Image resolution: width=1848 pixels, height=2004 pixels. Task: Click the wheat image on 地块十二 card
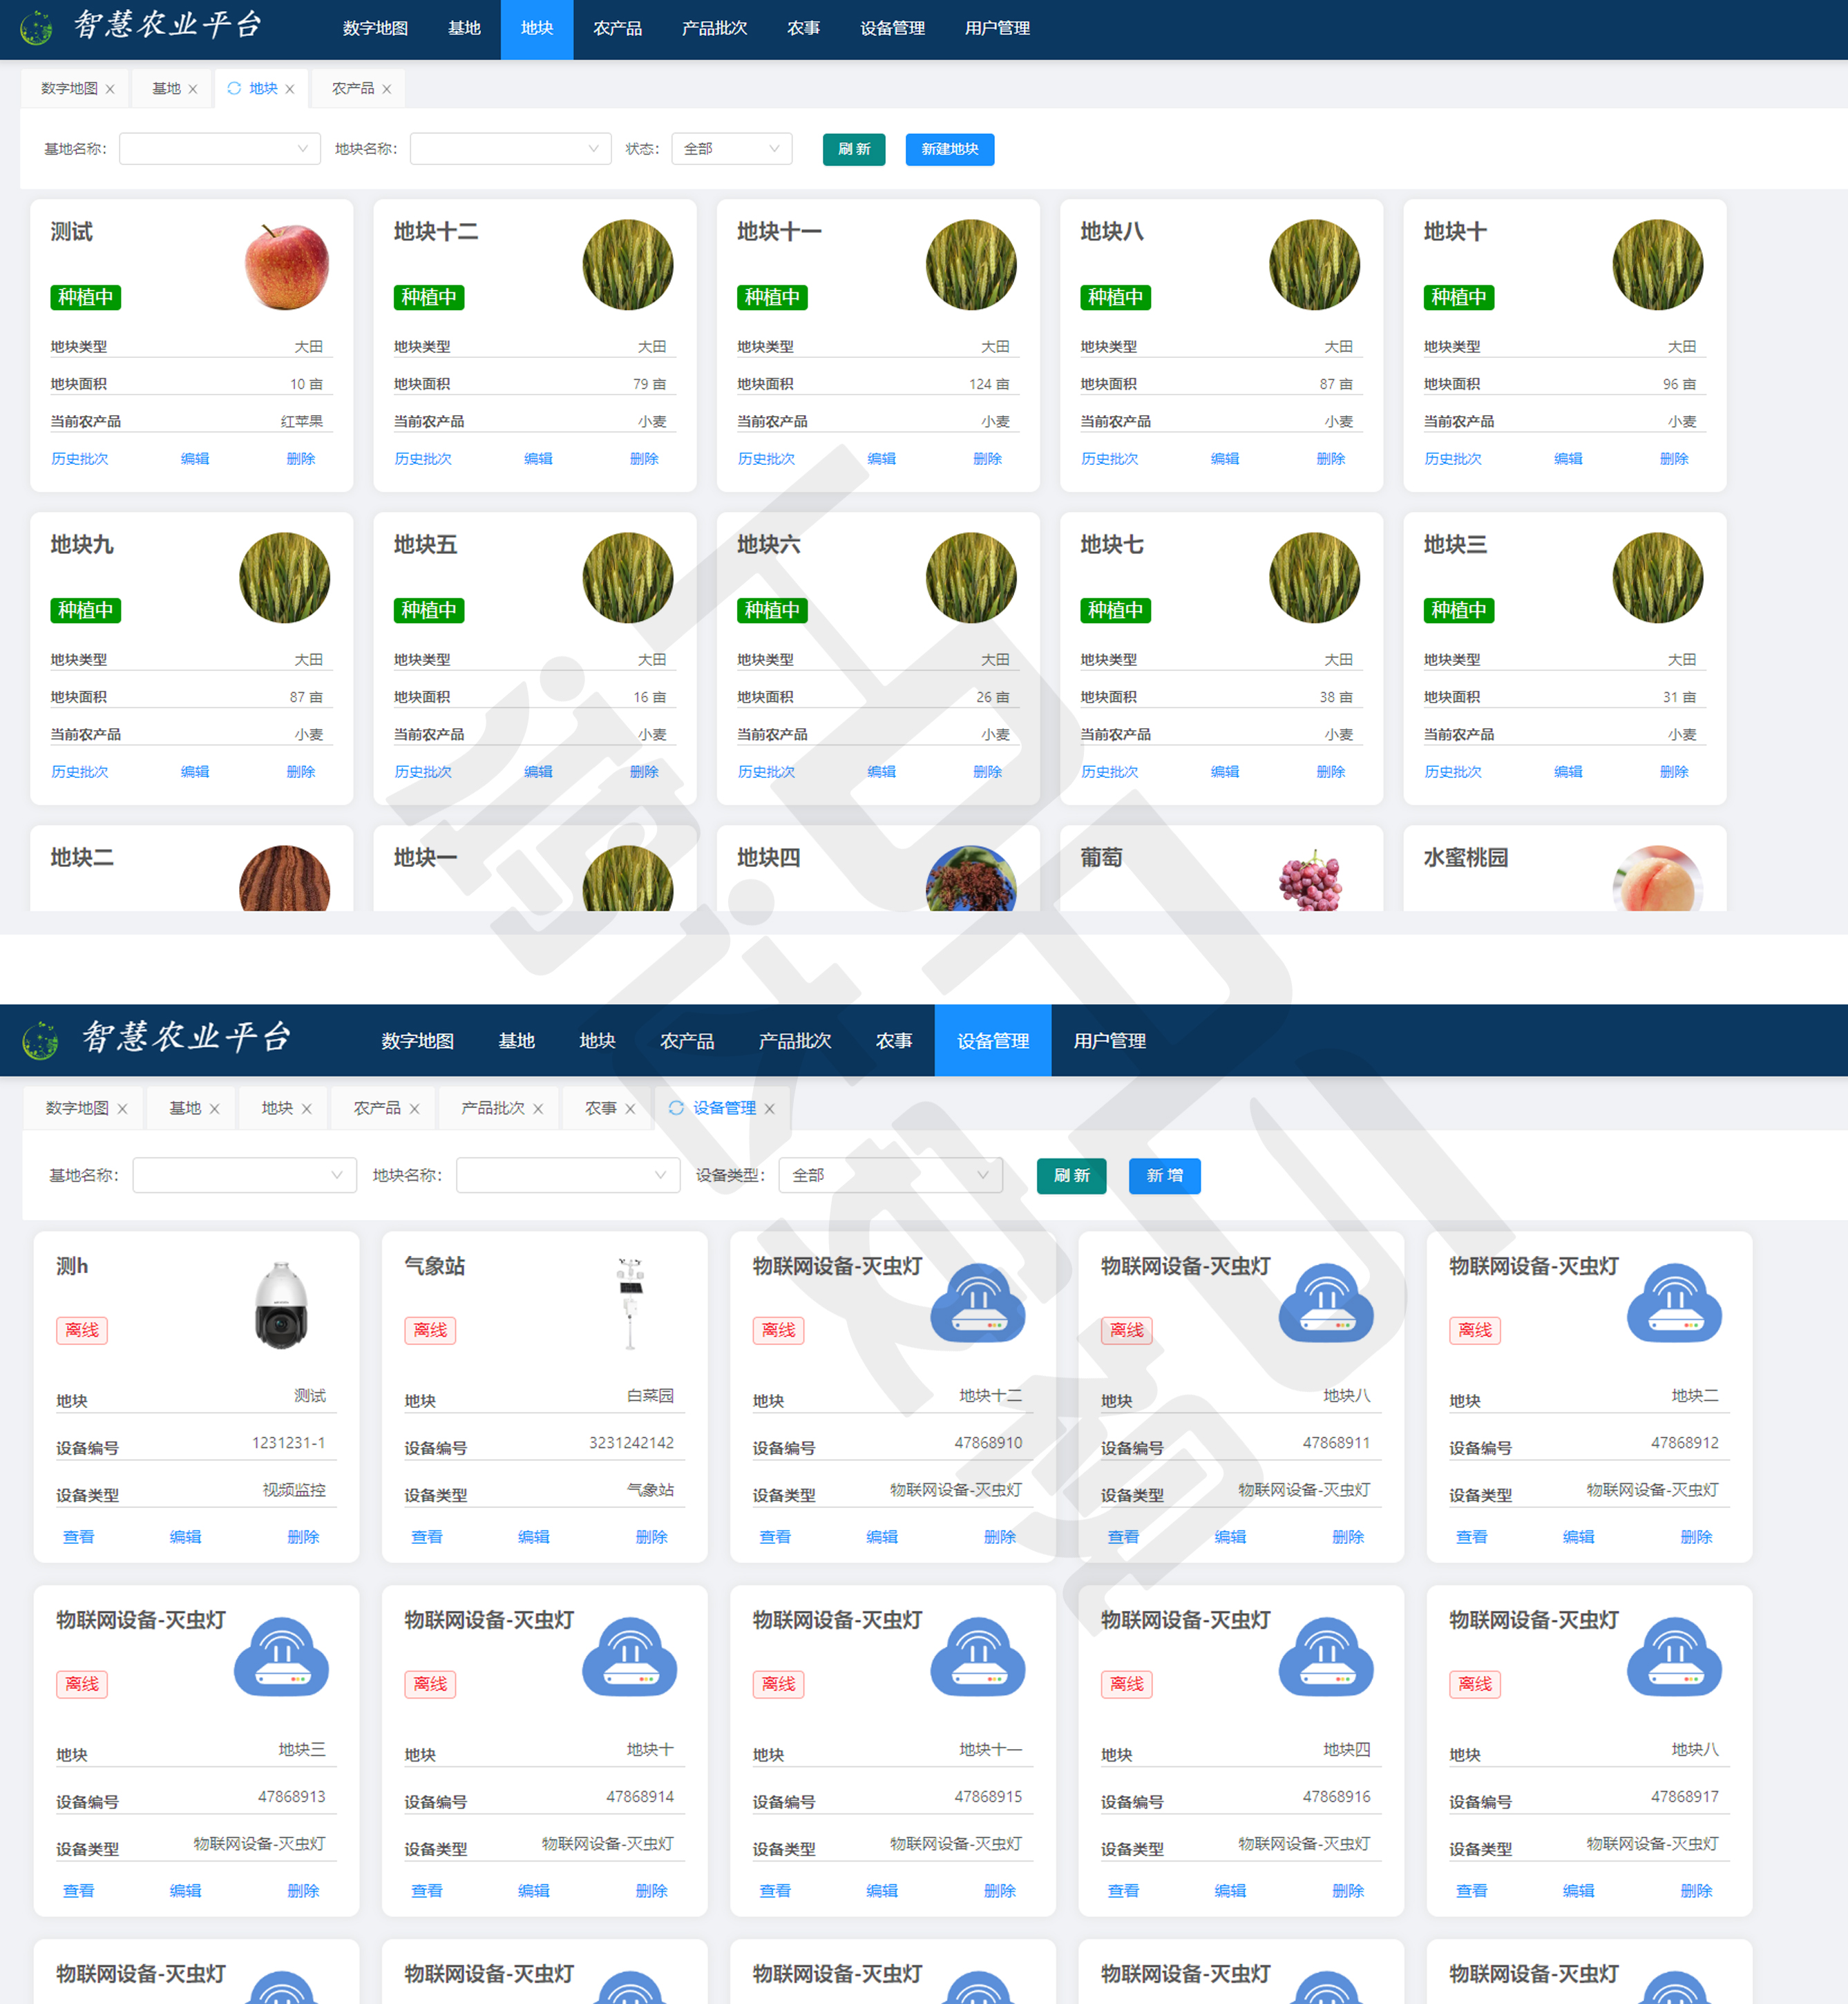[x=628, y=265]
